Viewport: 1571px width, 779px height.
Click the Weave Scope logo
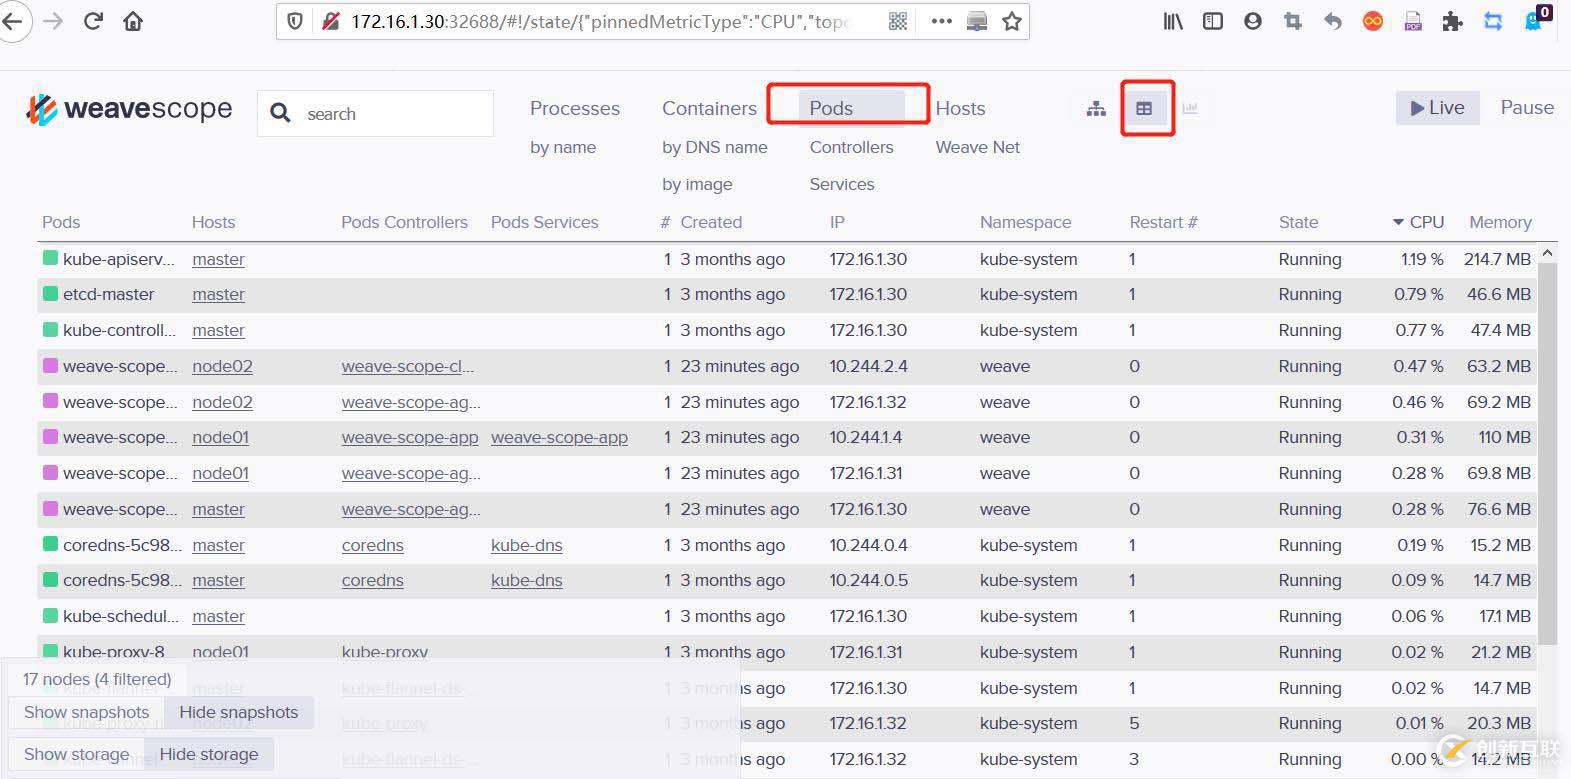point(129,108)
